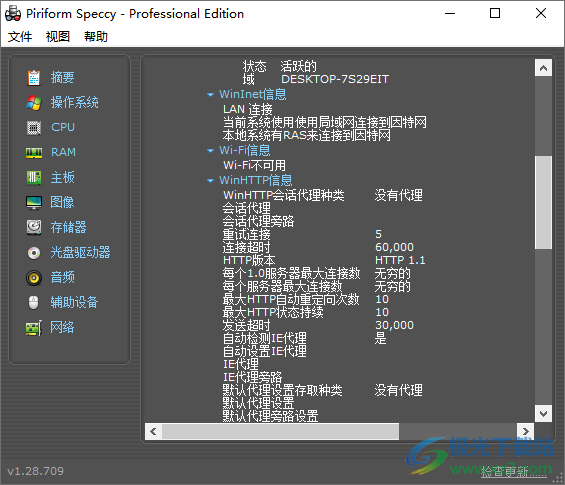565x485 pixels.
Task: Open the 文件 menu
Action: coord(20,36)
